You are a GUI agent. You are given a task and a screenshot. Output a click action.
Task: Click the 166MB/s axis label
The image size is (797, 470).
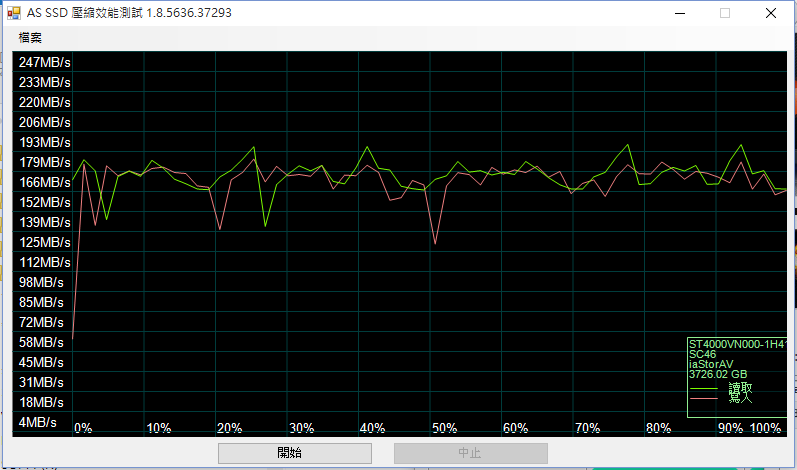pos(45,182)
